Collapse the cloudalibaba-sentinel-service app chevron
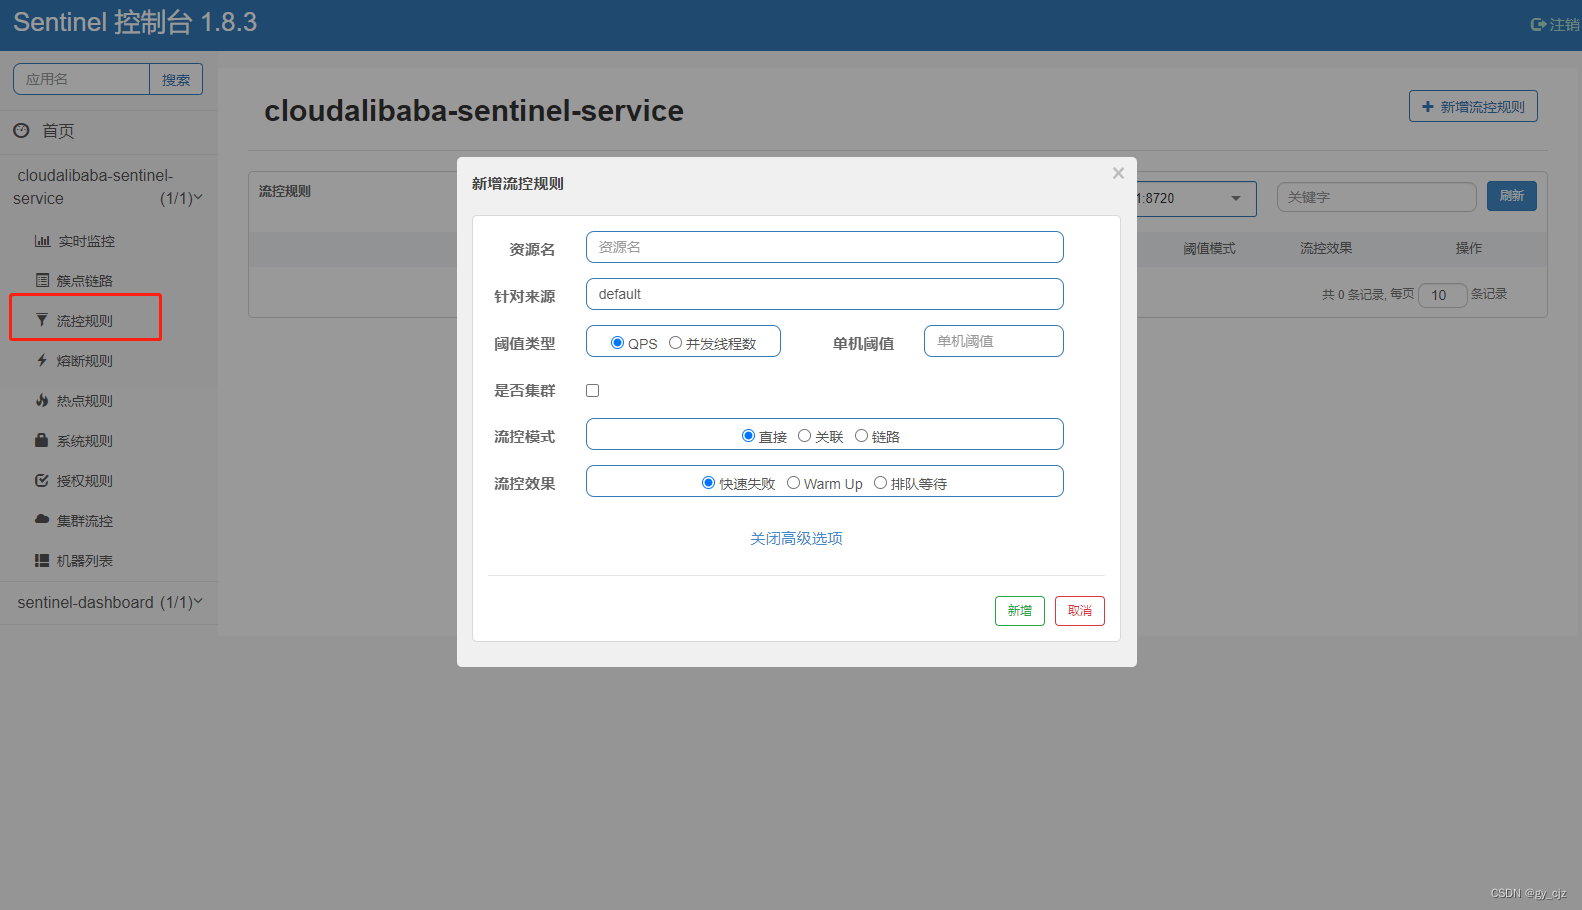This screenshot has width=1582, height=910. click(198, 197)
